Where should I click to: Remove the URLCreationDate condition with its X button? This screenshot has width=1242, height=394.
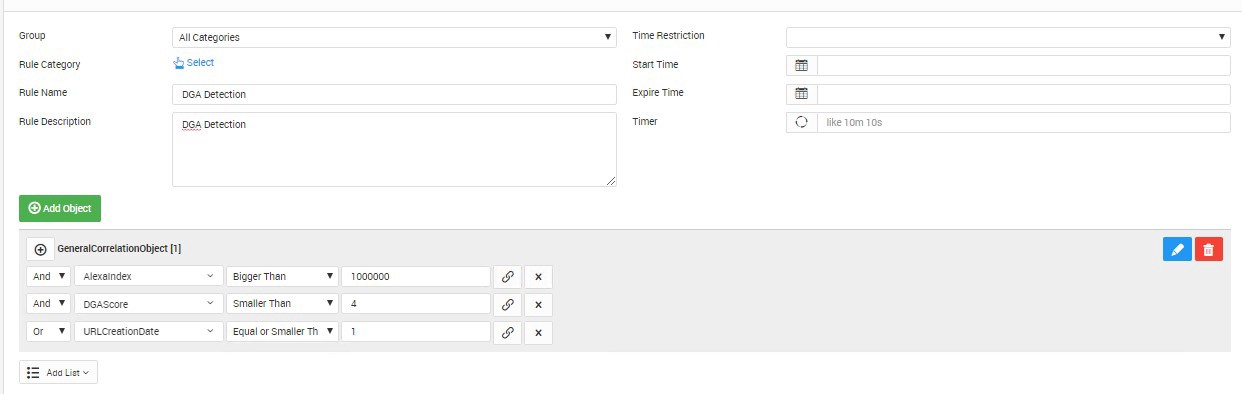pos(538,332)
